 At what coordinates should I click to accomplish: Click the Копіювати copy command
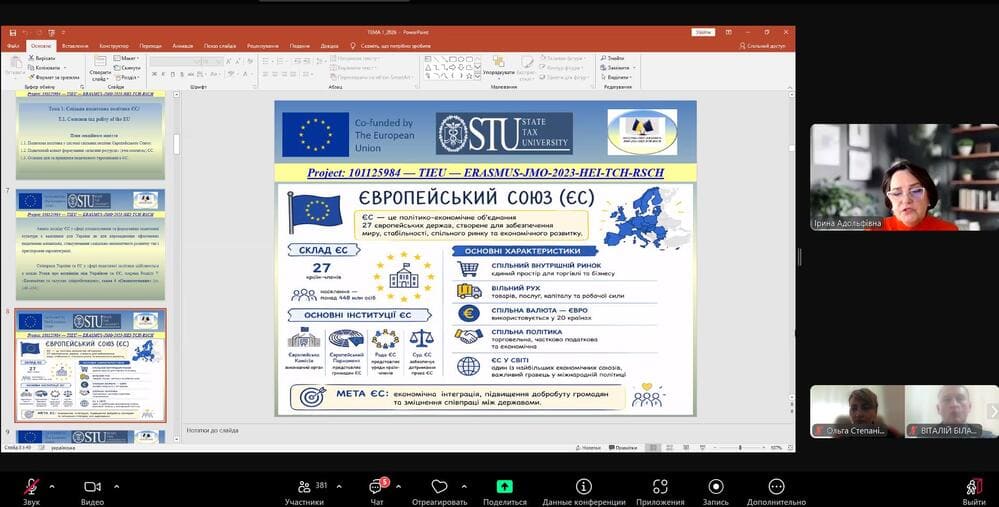(x=45, y=68)
